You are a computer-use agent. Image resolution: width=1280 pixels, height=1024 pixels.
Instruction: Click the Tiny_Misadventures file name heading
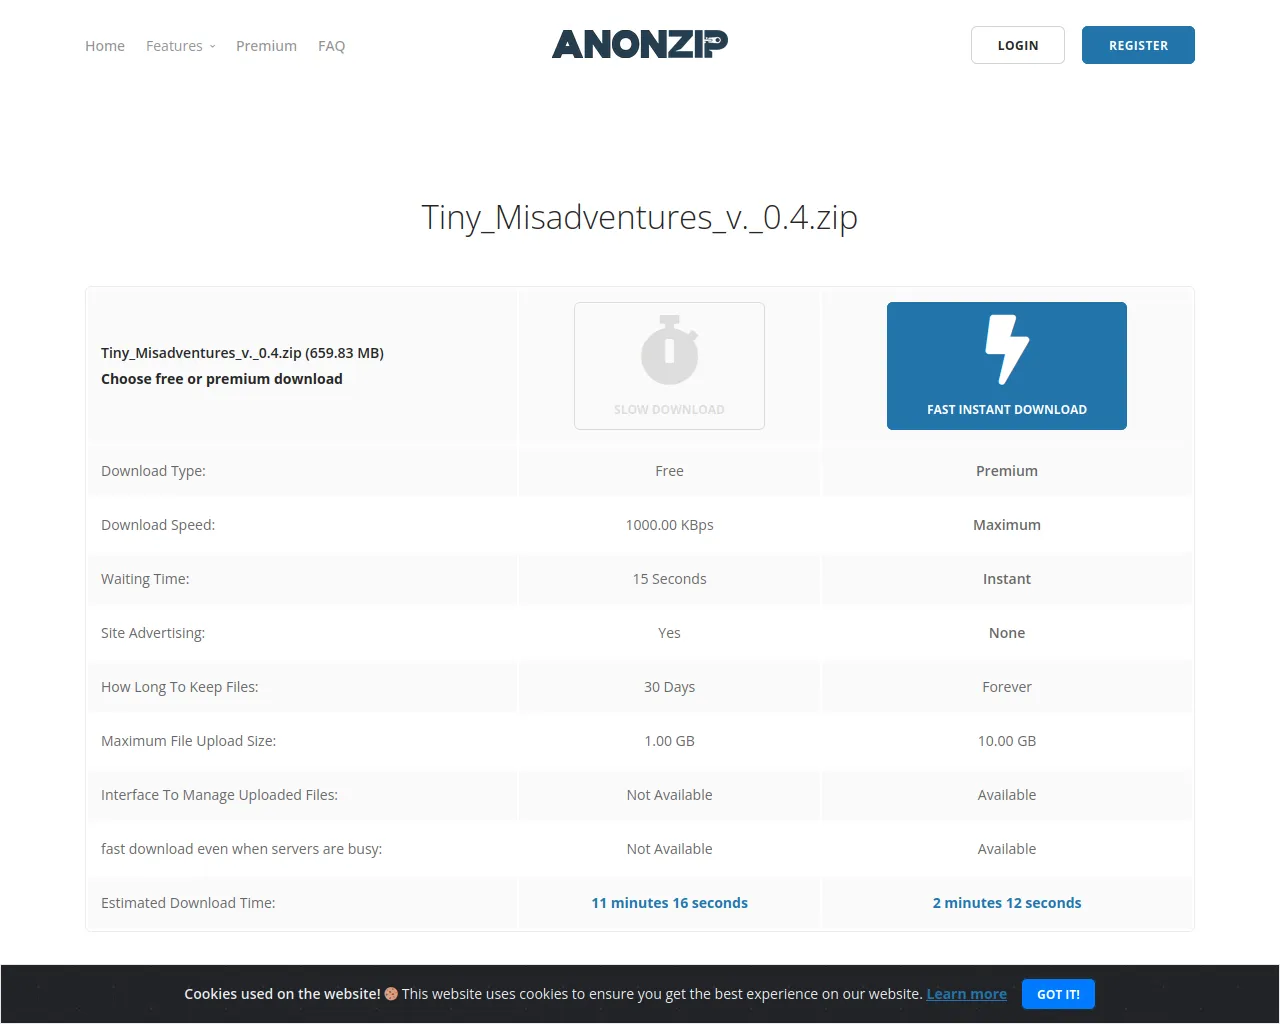click(639, 217)
